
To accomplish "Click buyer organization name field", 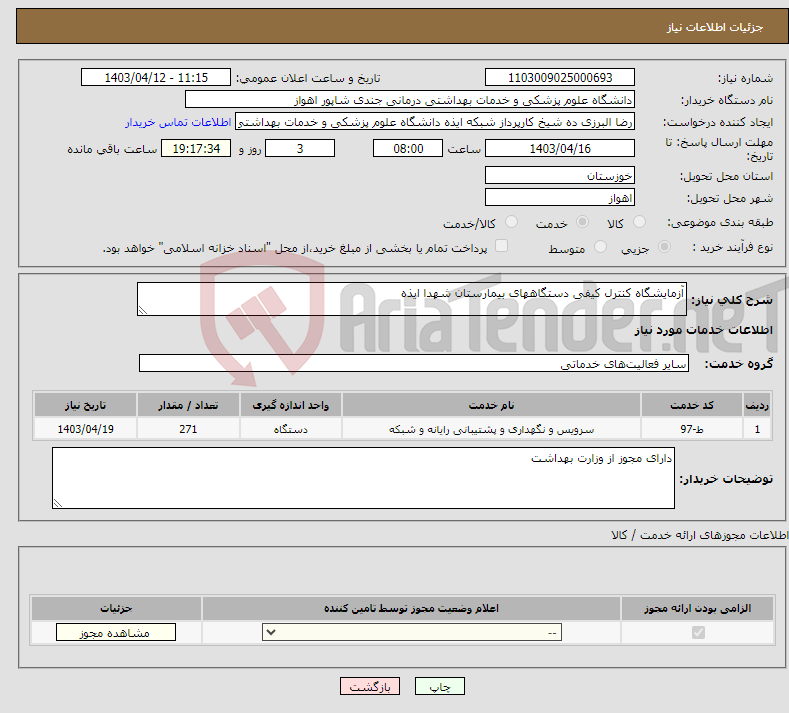I will [x=410, y=100].
